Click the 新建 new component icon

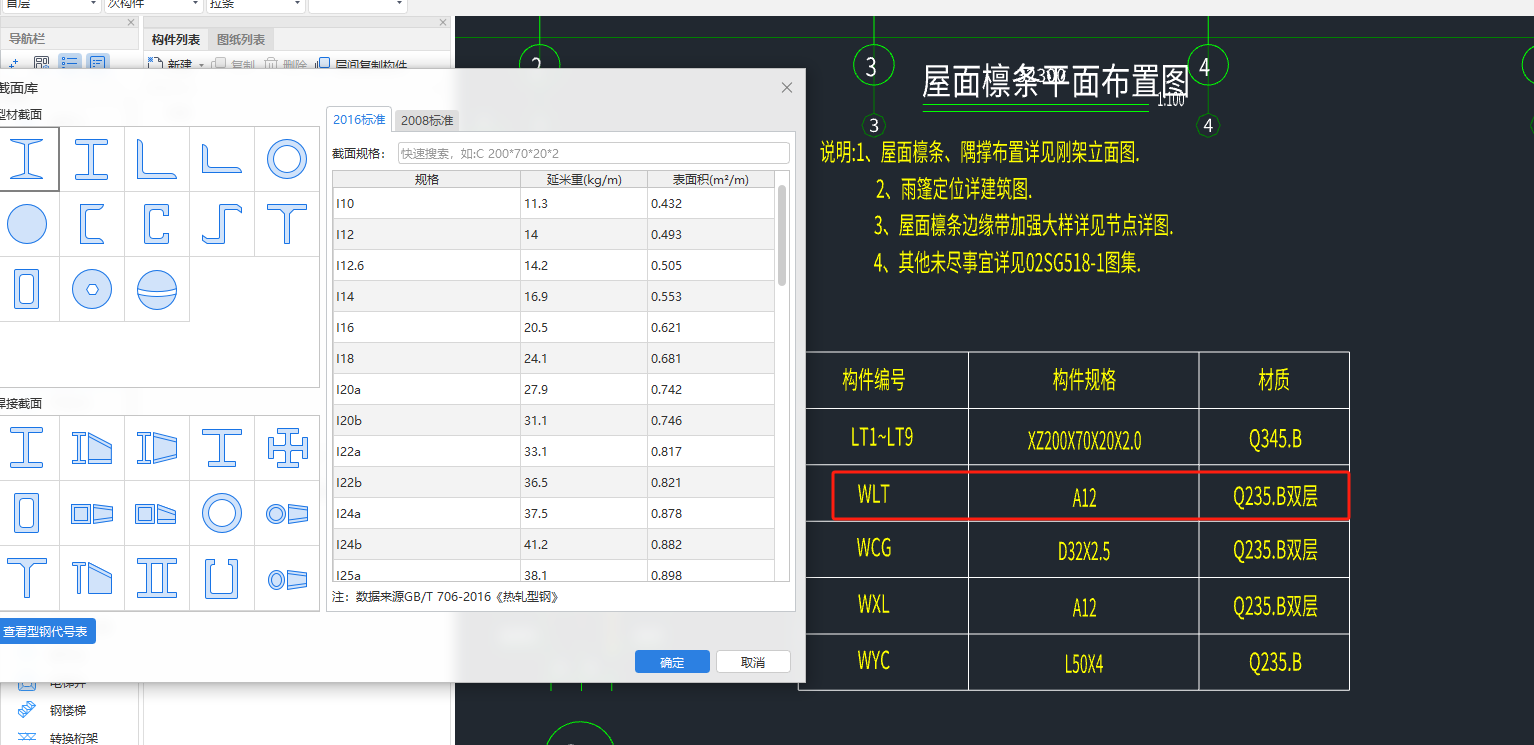155,65
